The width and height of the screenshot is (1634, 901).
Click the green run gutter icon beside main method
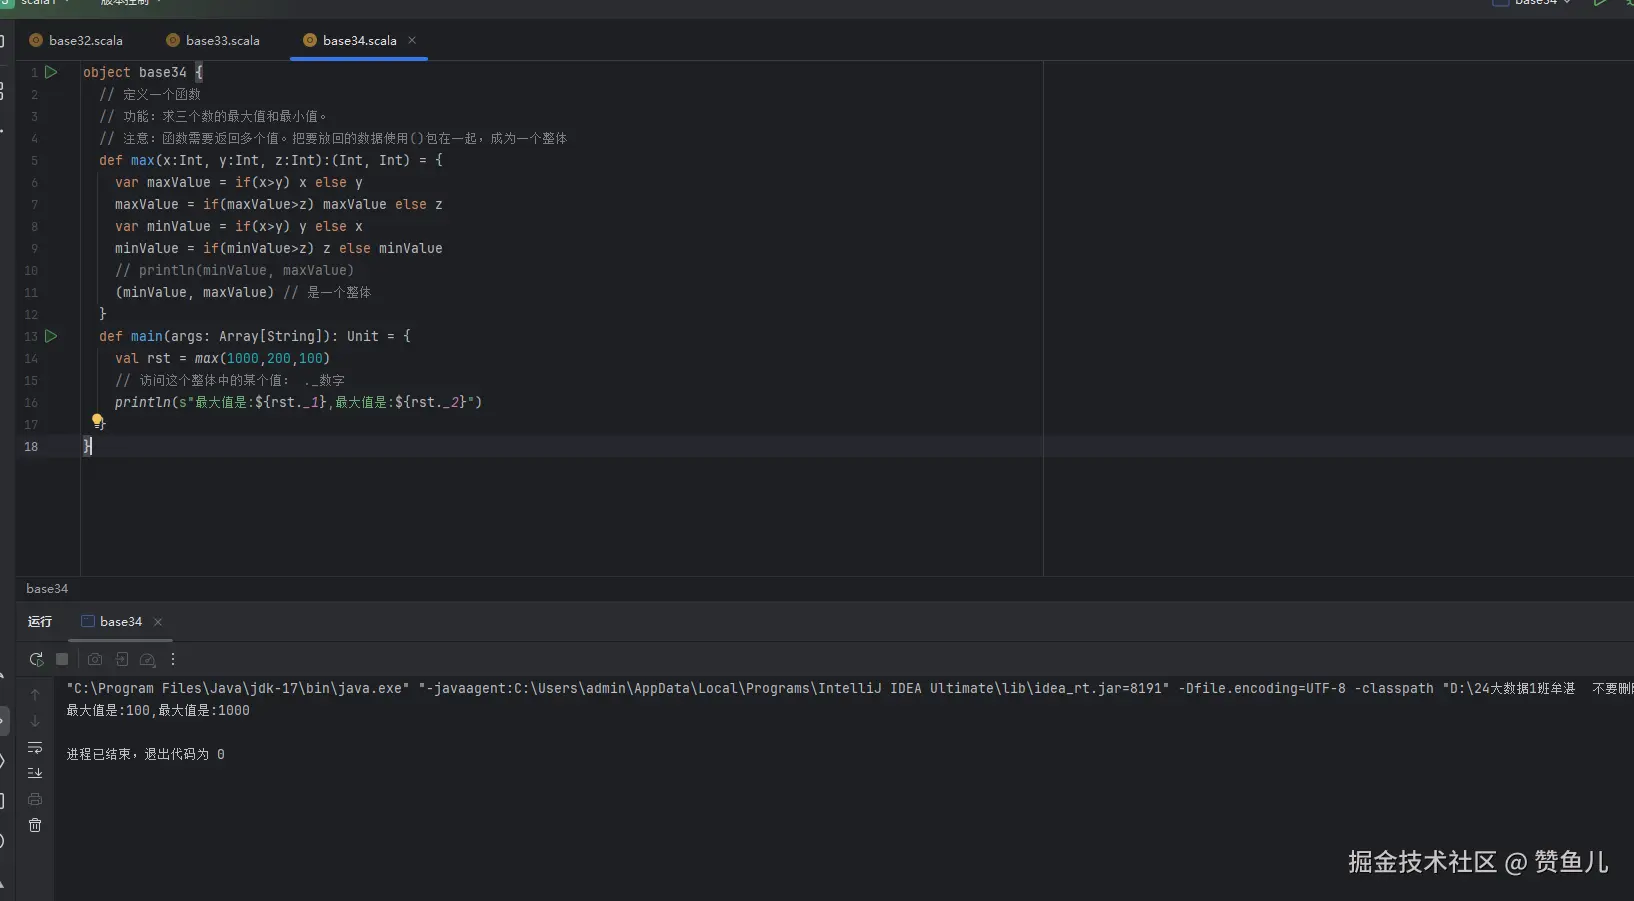coord(52,337)
